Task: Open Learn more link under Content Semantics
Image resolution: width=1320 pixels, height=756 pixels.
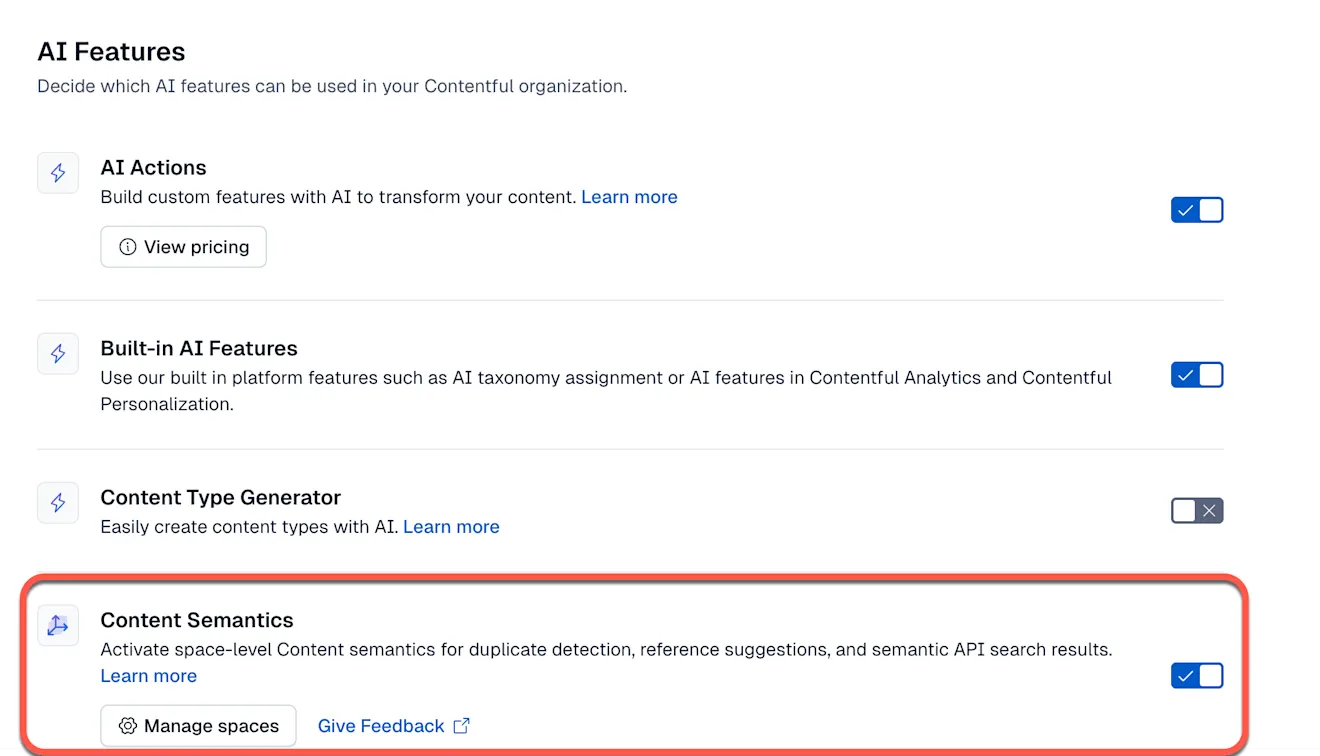Action: 149,676
